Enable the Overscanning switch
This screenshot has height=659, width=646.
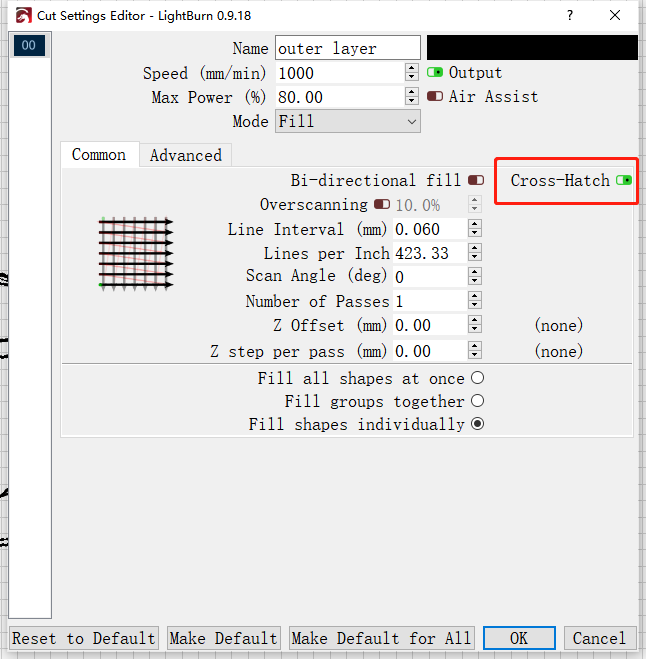(382, 204)
